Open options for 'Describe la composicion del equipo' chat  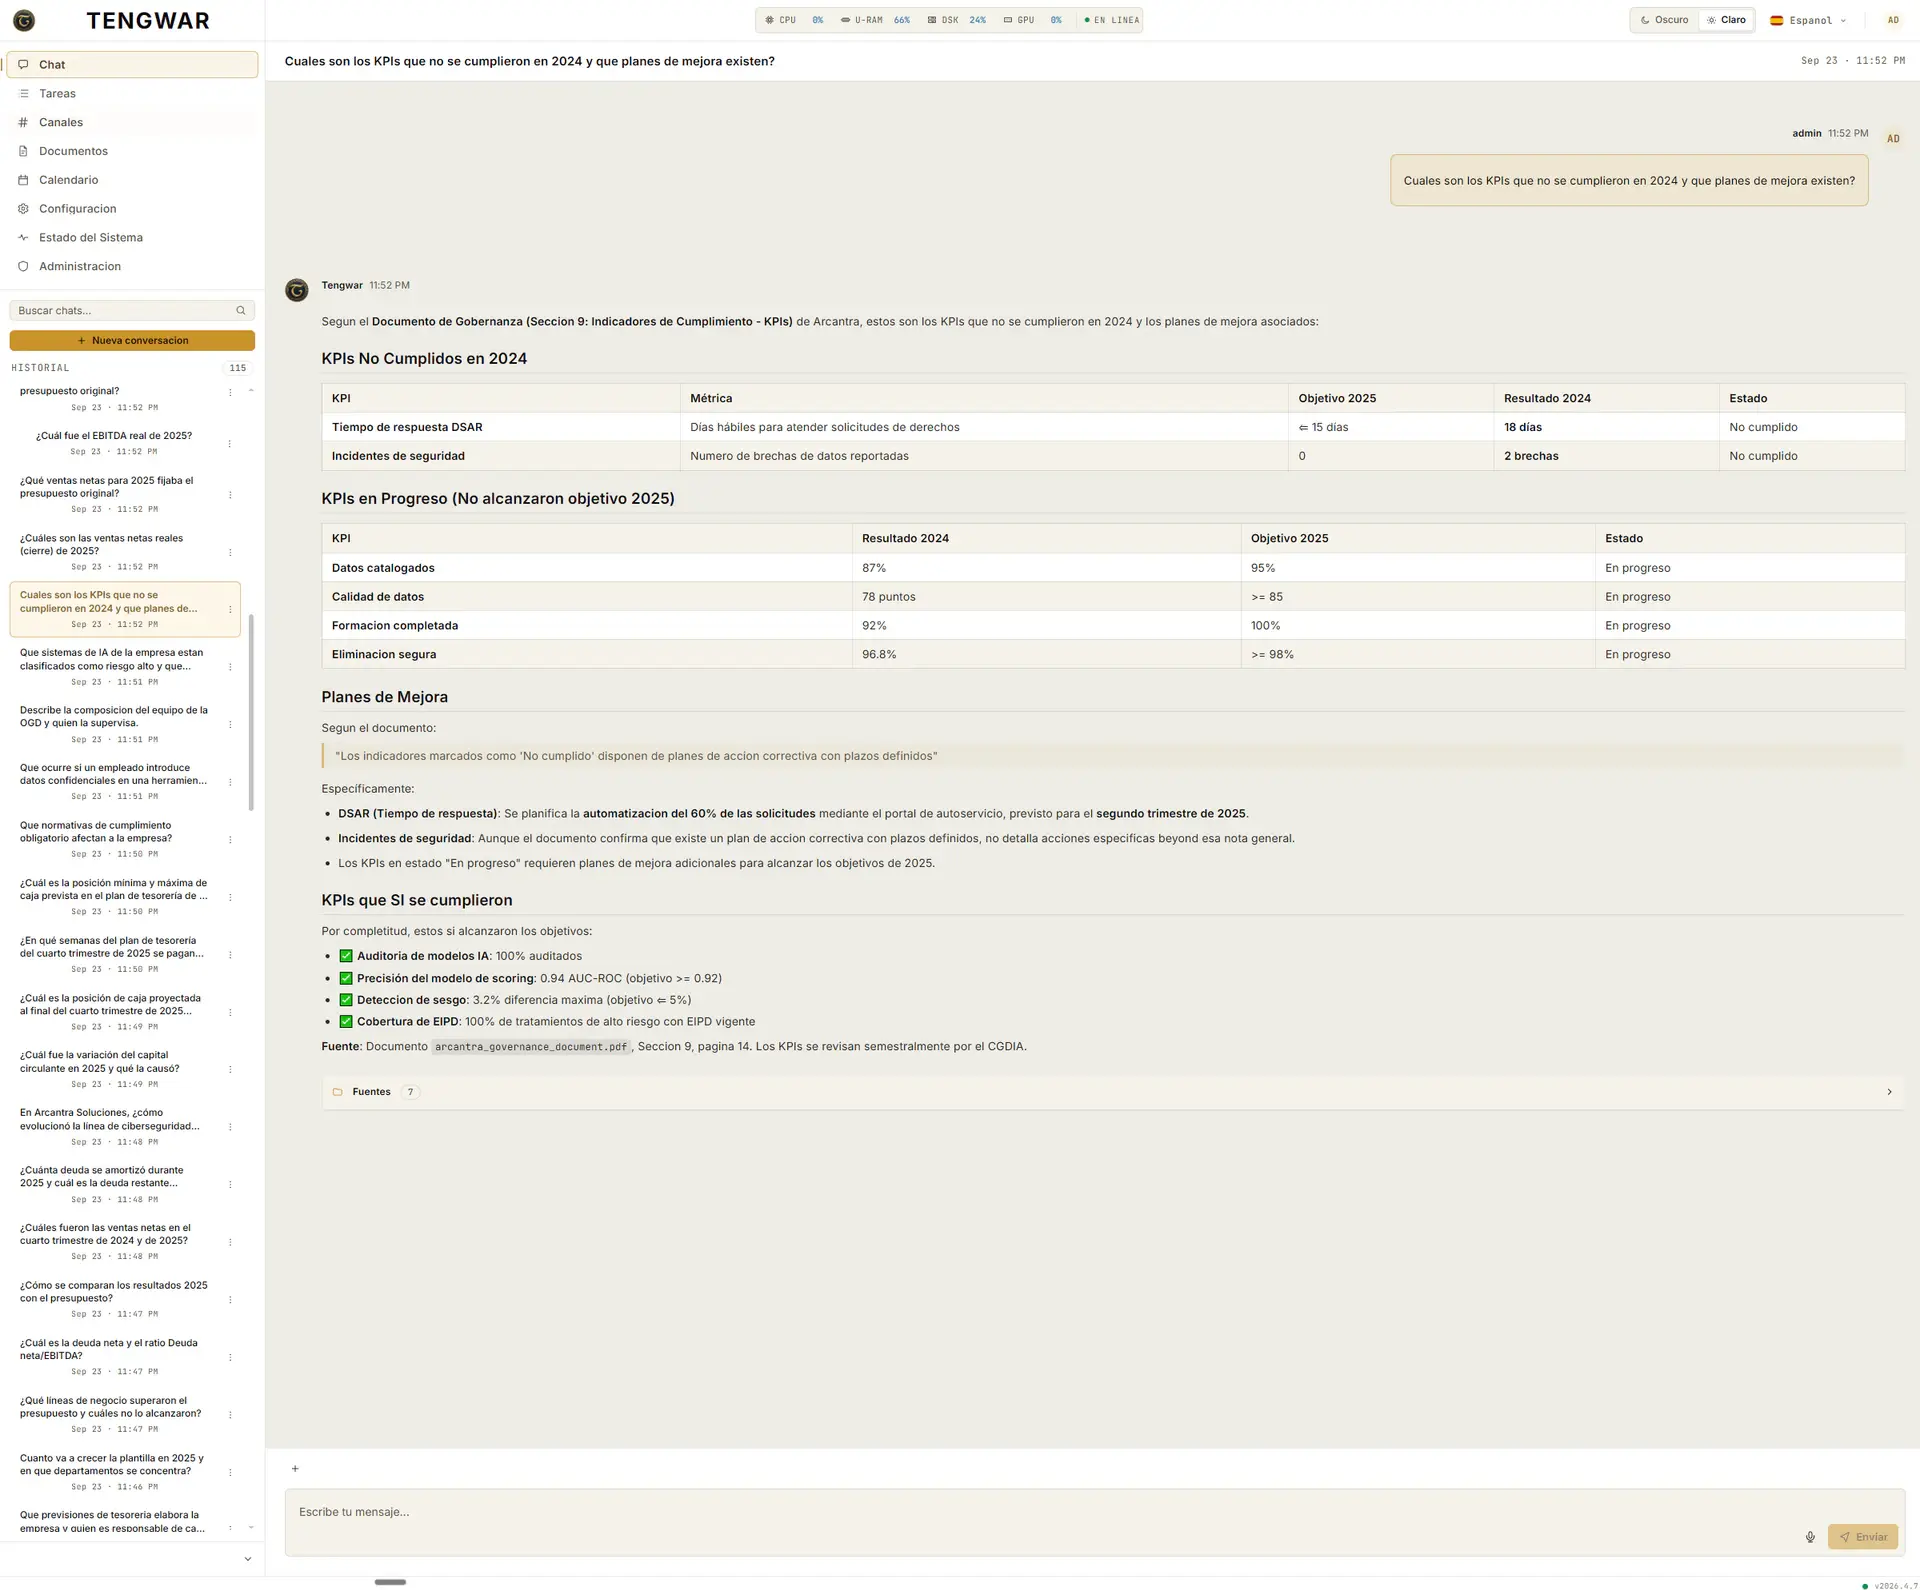point(230,725)
